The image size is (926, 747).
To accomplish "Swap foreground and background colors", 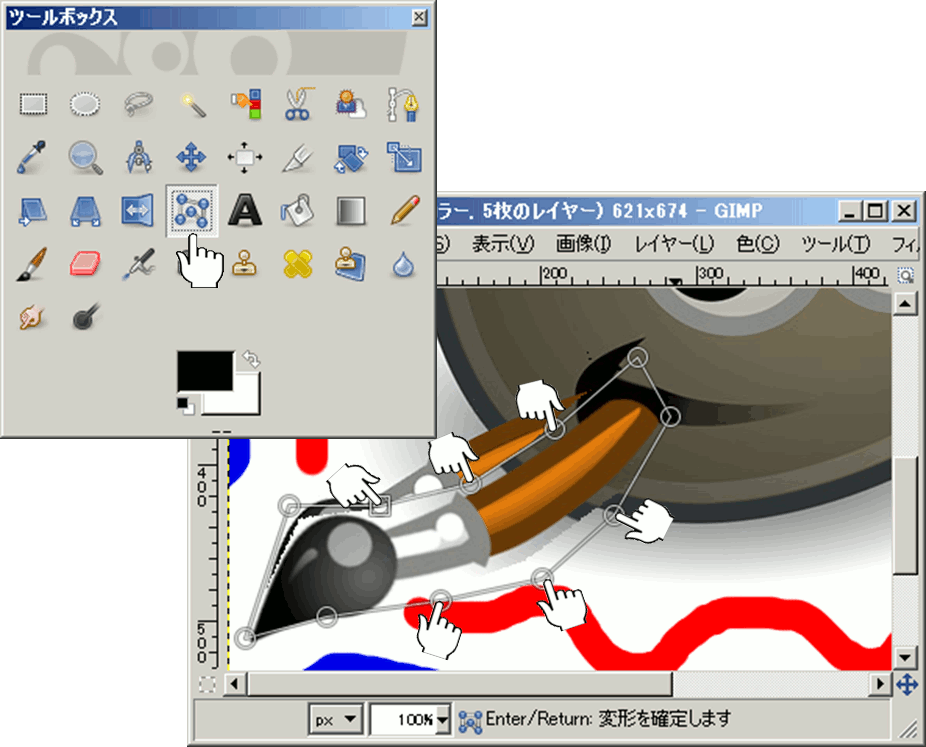I will pyautogui.click(x=252, y=359).
